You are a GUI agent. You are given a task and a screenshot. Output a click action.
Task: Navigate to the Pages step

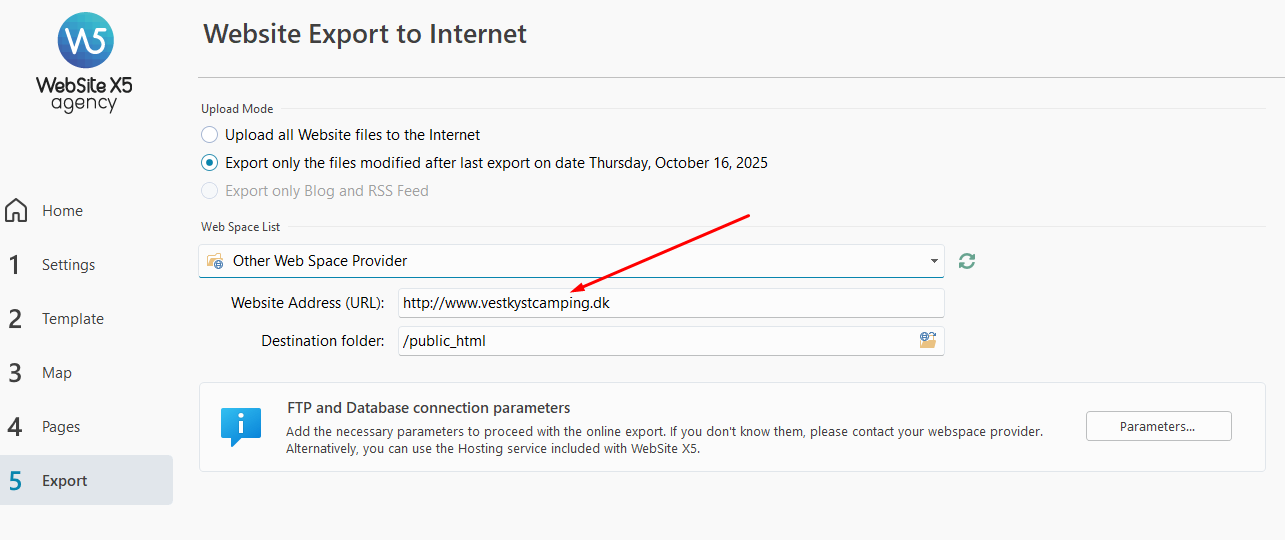[60, 427]
